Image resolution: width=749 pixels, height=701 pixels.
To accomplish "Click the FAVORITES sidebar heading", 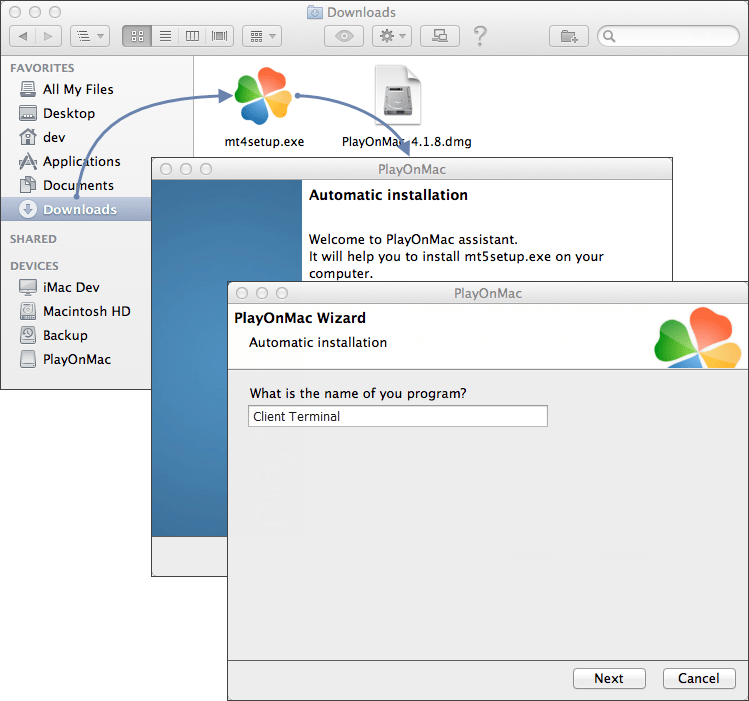I will click(42, 68).
